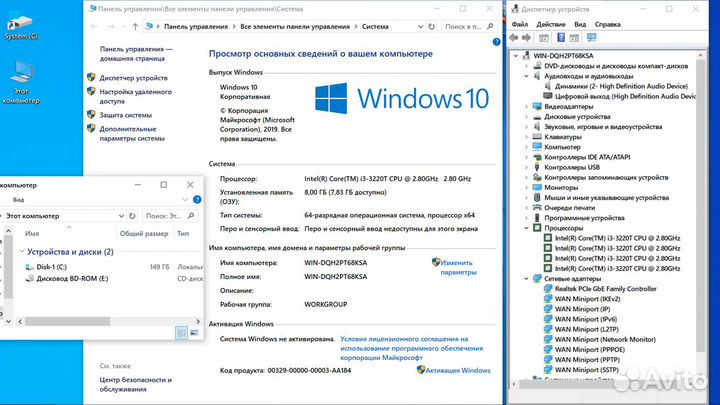Open 'Дополнительные параметры системы' link
Viewport: 720px width, 405px height.
click(132, 134)
